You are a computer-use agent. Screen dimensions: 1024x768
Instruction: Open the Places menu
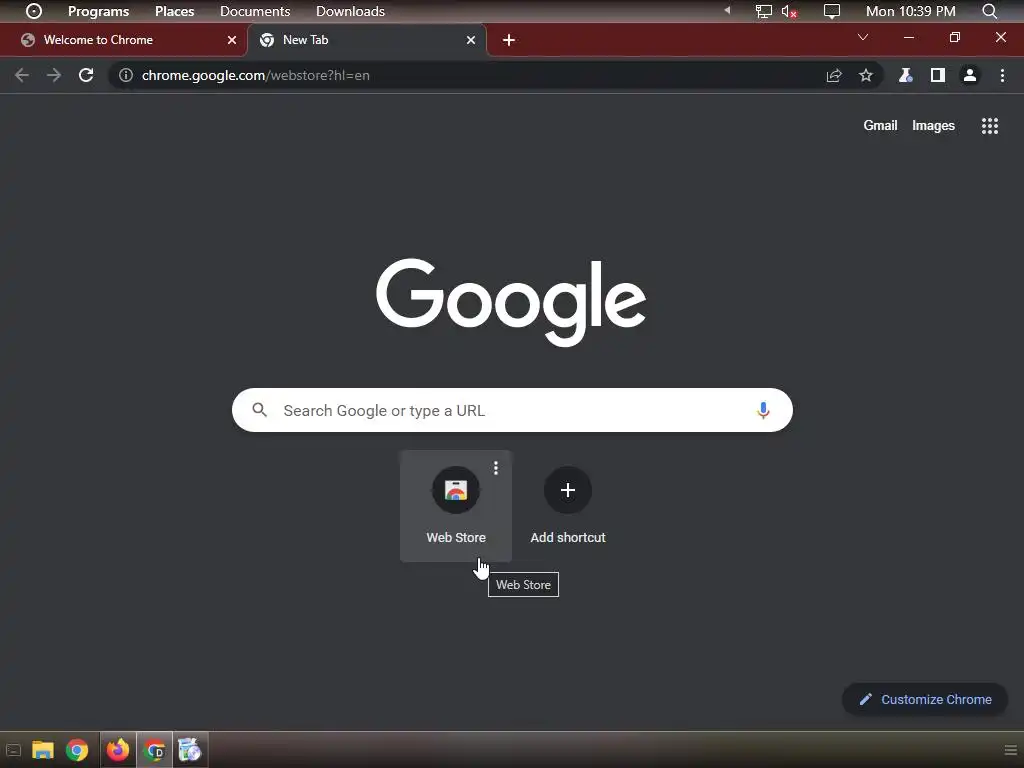pyautogui.click(x=174, y=11)
